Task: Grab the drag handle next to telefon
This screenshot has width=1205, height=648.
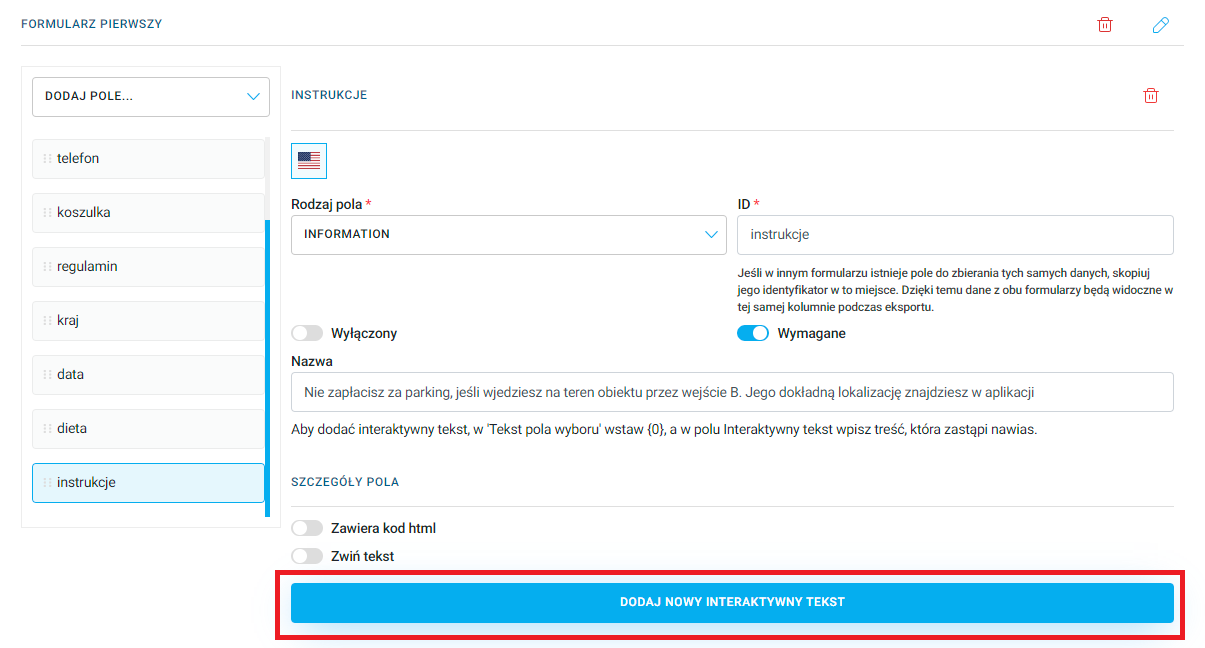Action: coord(47,158)
